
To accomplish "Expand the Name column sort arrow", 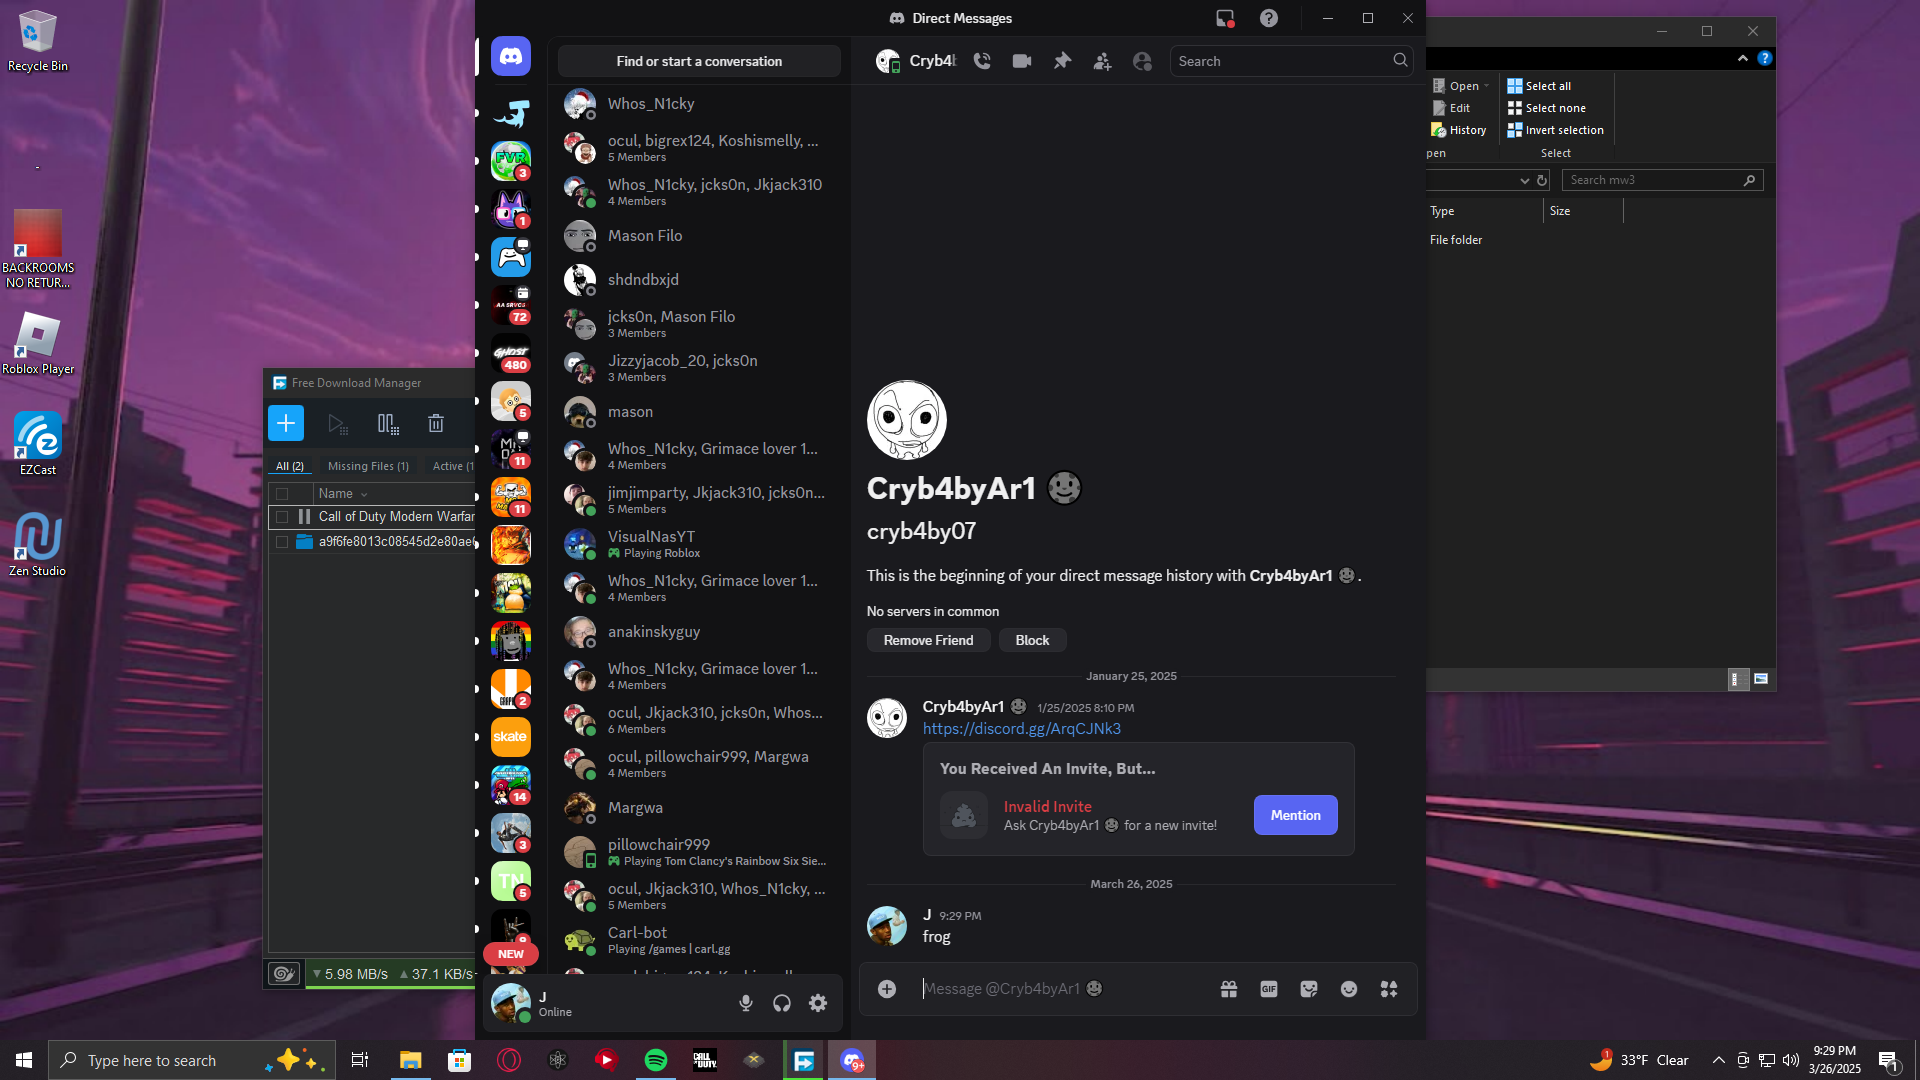I will pos(364,494).
